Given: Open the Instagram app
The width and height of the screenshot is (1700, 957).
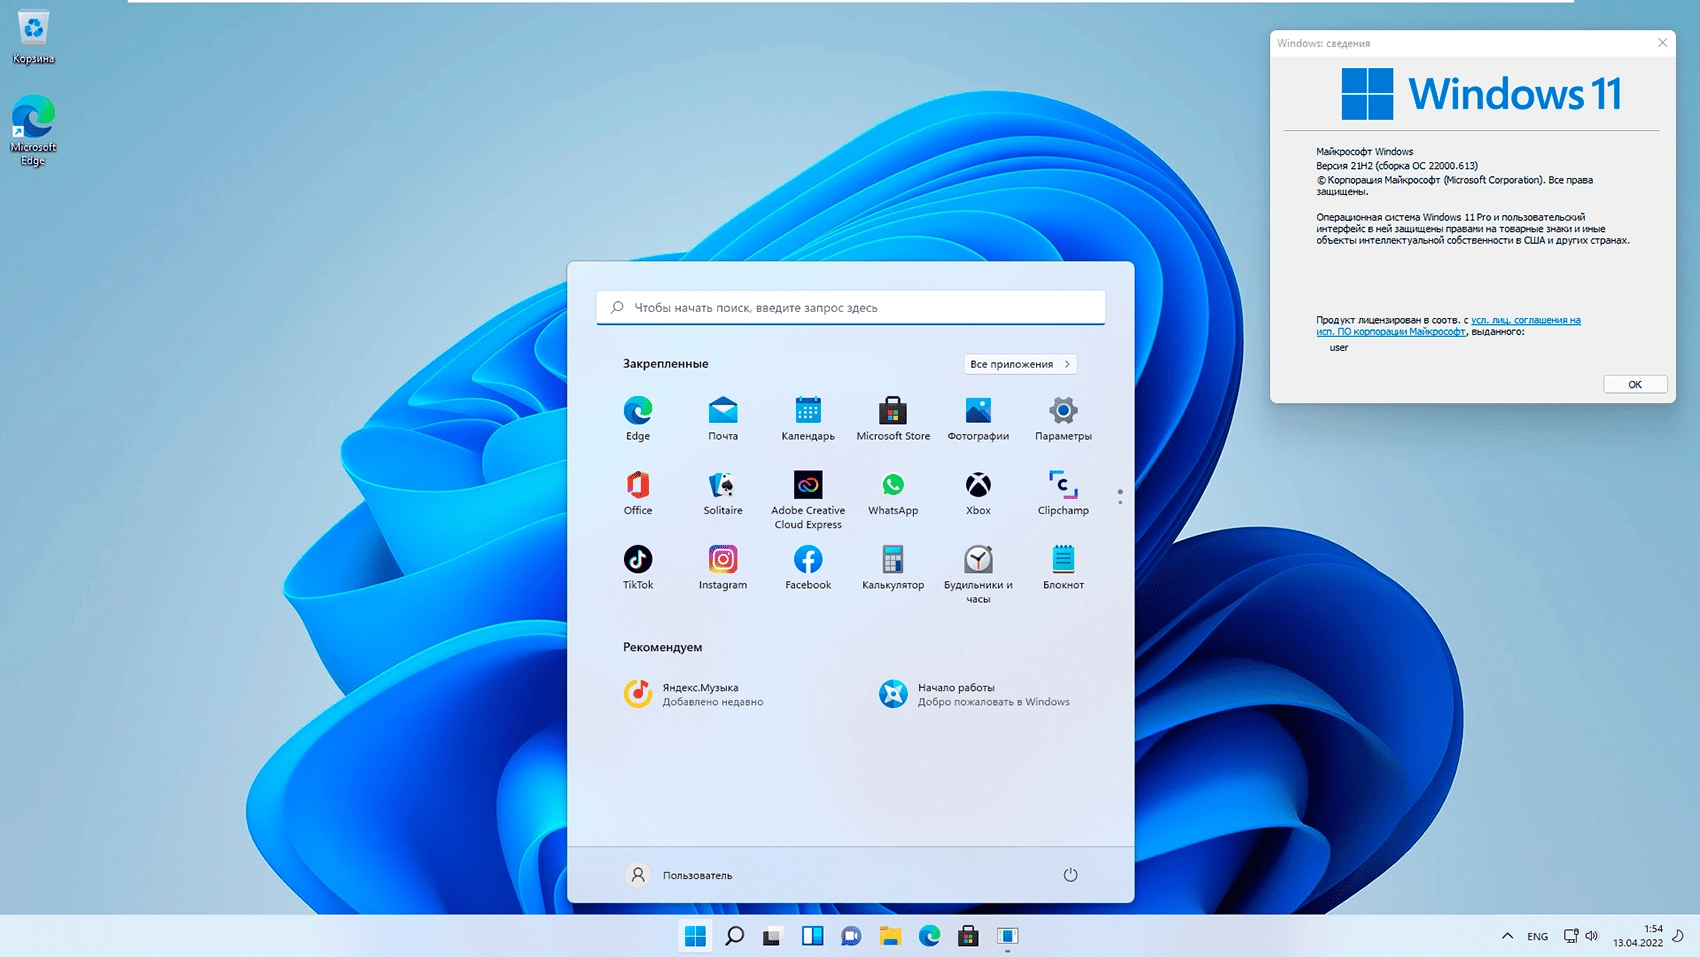Looking at the screenshot, I should [723, 567].
